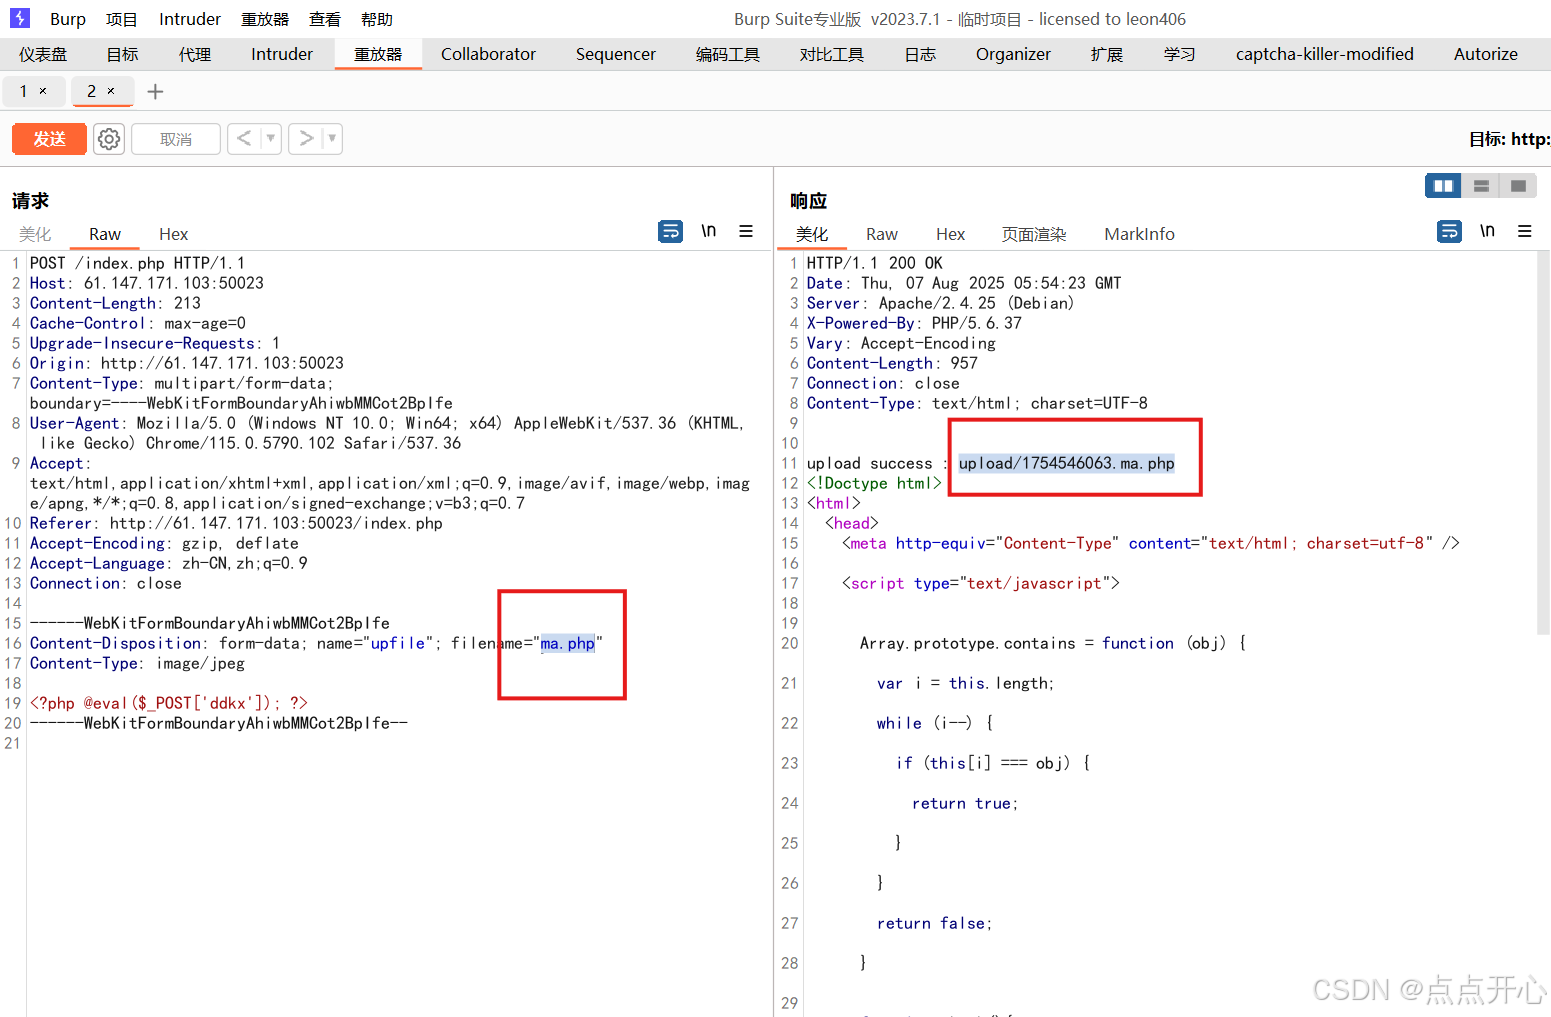
Task: Go to previous history request arrow
Action: [244, 138]
